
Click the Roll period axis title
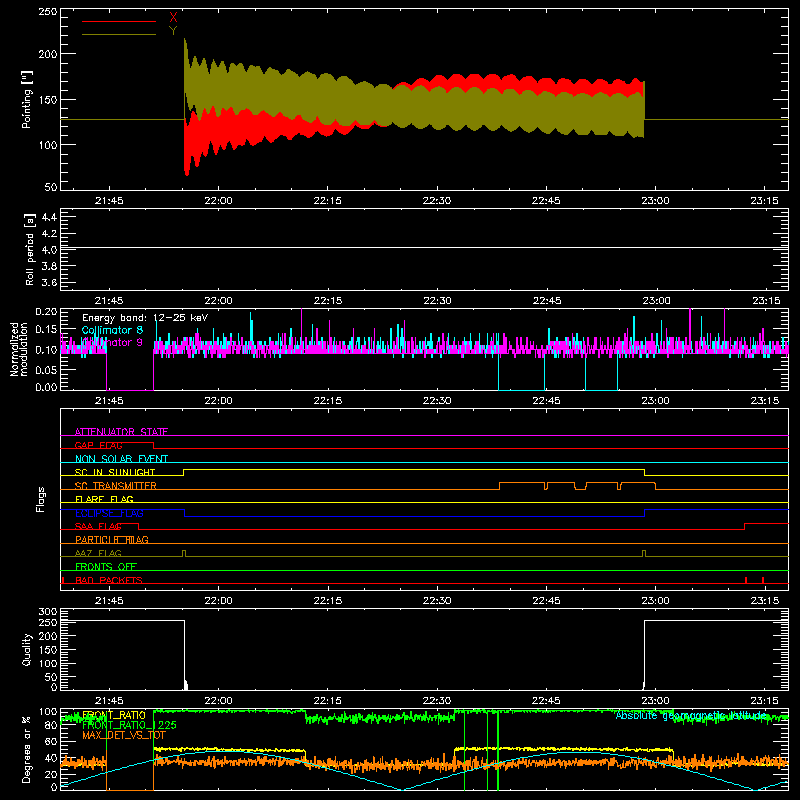30,249
